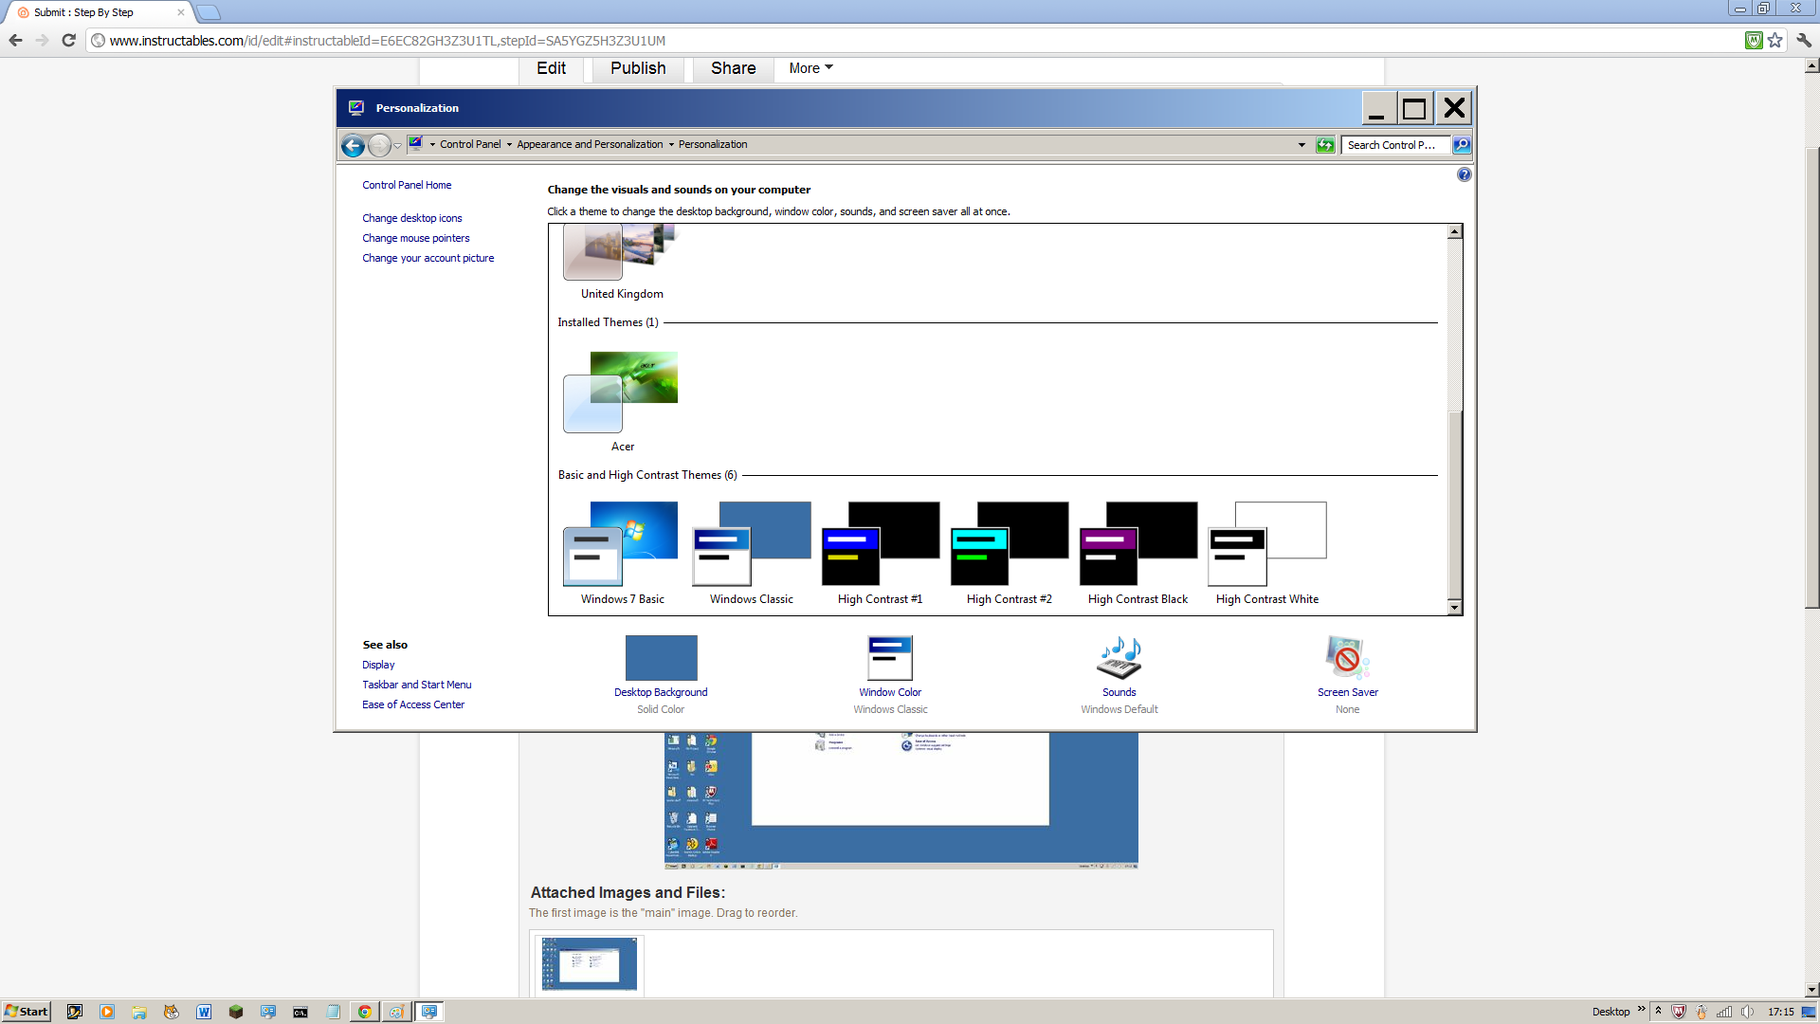This screenshot has width=1820, height=1024.
Task: Click the Help question mark icon
Action: tap(1463, 174)
